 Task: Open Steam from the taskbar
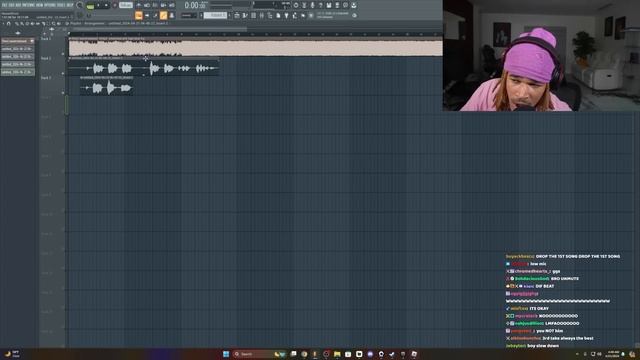point(392,354)
